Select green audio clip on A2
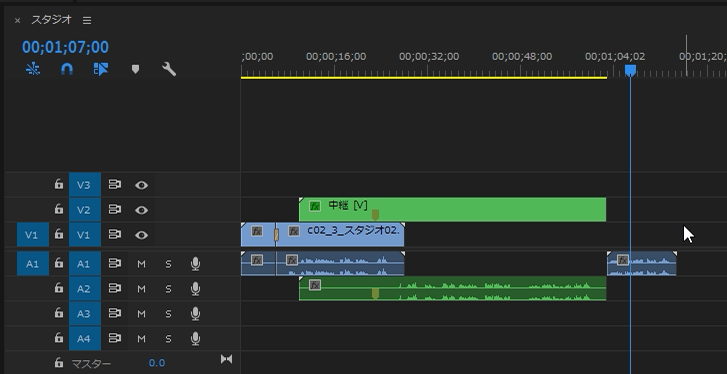The width and height of the screenshot is (727, 374). coord(453,288)
